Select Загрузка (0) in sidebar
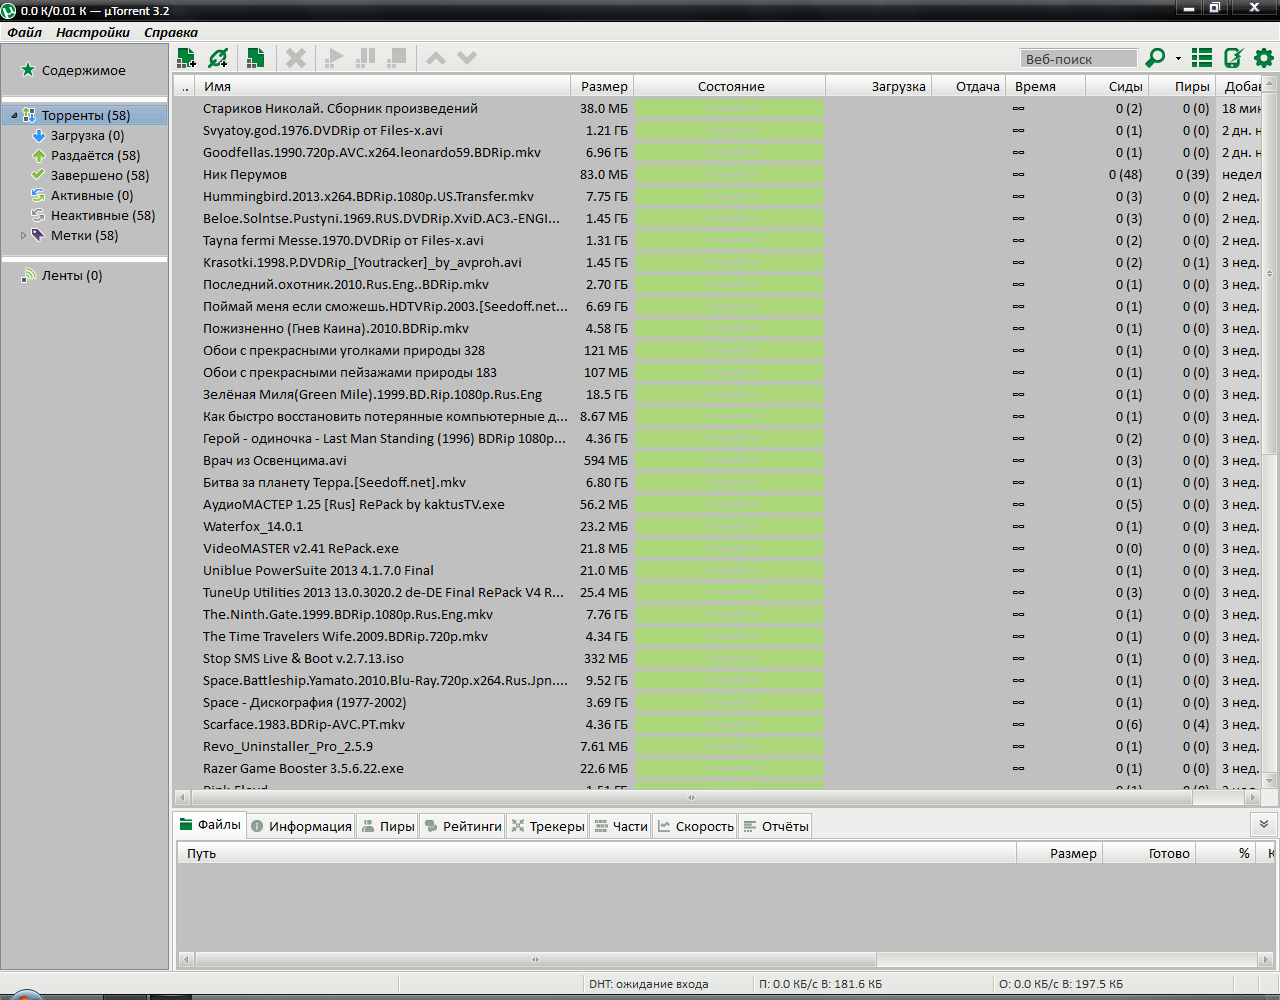Screen dimensions: 1280x1000 pyautogui.click(x=87, y=135)
